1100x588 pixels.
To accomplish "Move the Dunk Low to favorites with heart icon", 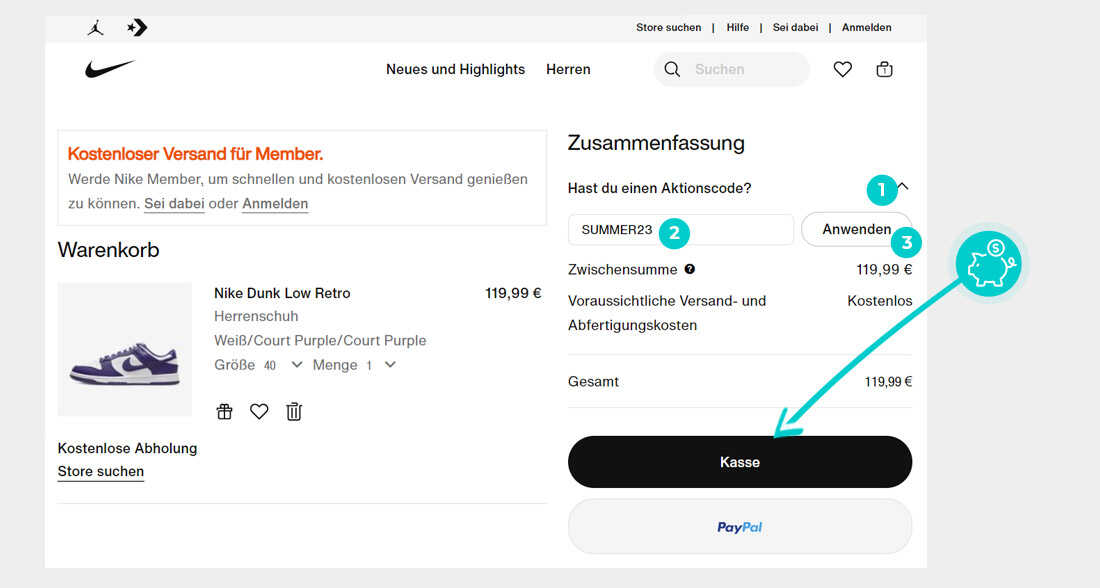I will 259,412.
